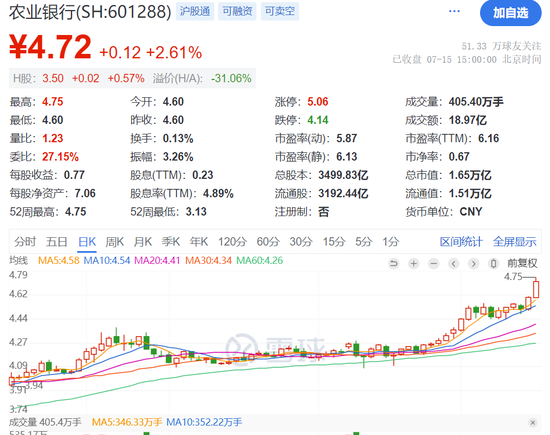Zoom in the K-line chart with plus icon

pos(414,263)
